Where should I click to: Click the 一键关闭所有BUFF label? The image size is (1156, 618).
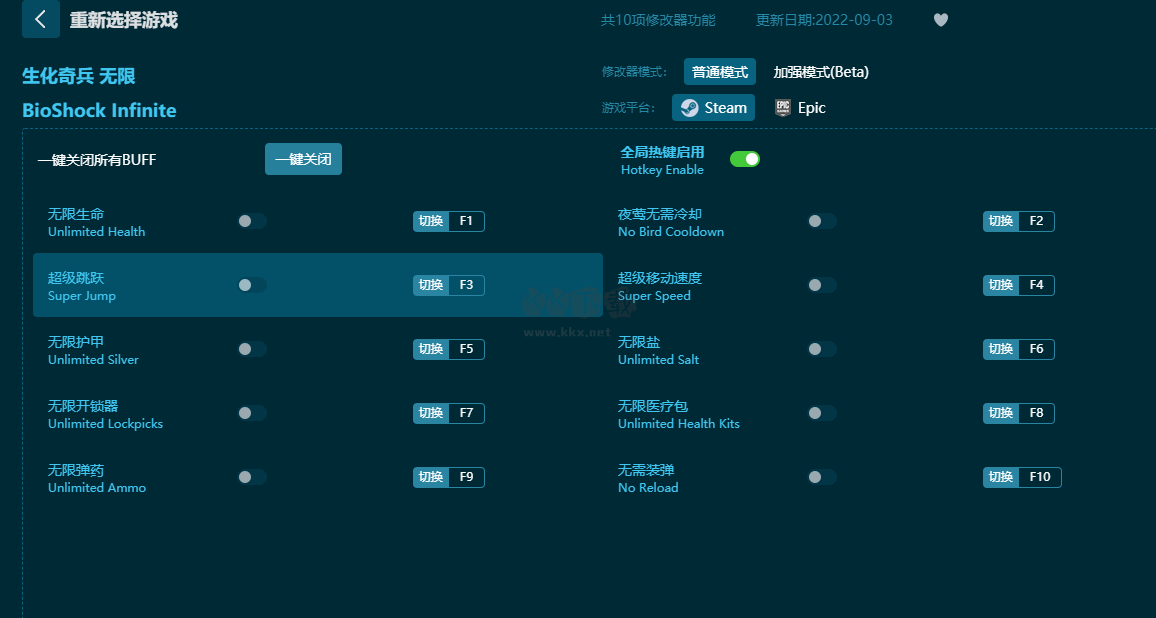[97, 160]
